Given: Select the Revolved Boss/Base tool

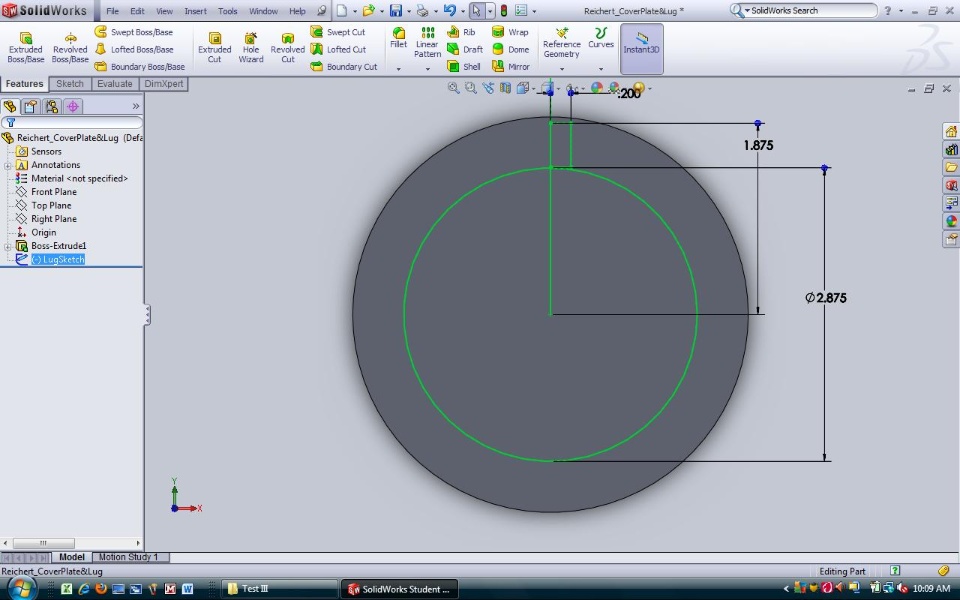Looking at the screenshot, I should point(70,48).
